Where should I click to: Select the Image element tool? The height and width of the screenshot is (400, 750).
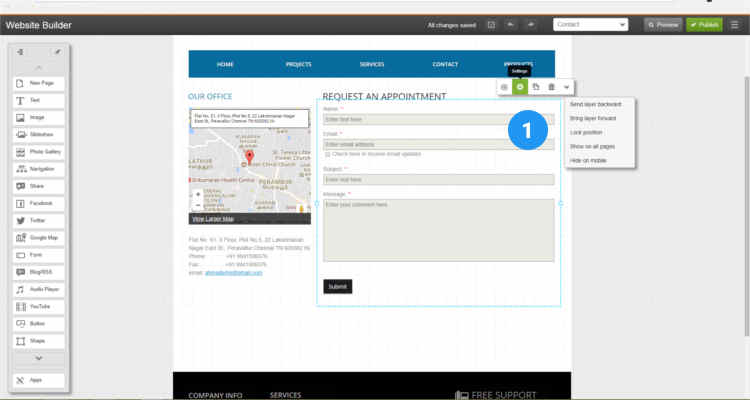pos(39,118)
